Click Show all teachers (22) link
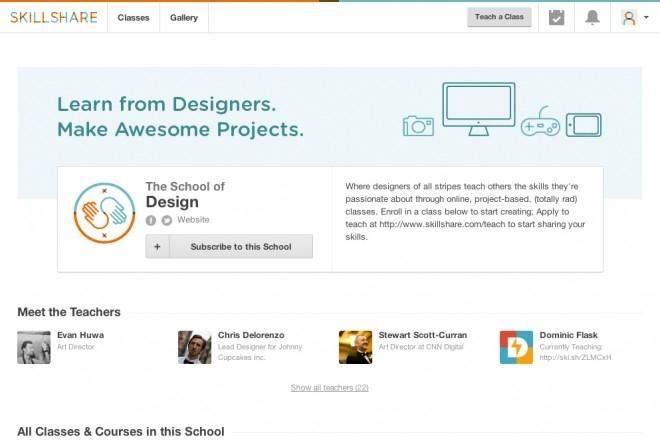This screenshot has width=660, height=443. tap(329, 387)
